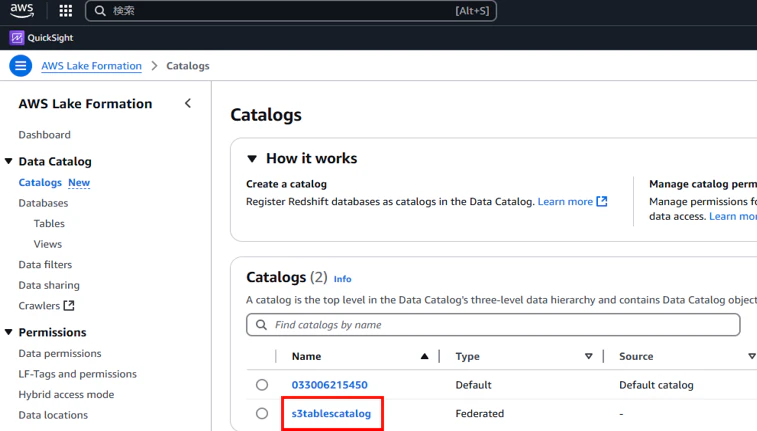
Task: Open the Crawlers external link icon
Action: click(69, 306)
